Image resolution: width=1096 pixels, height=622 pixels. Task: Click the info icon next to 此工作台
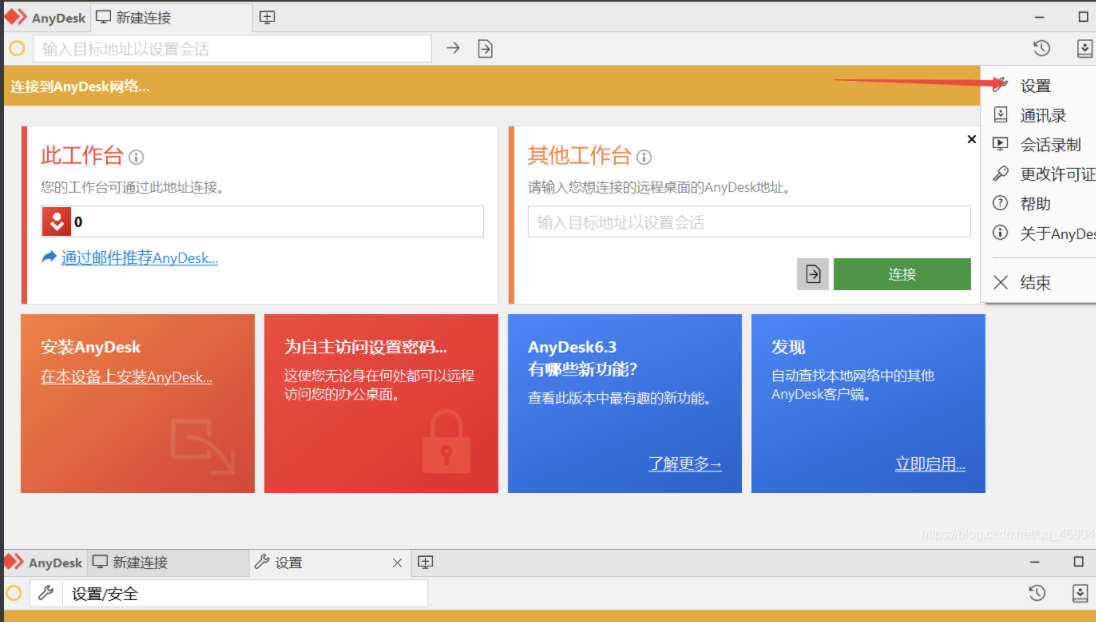click(x=136, y=157)
